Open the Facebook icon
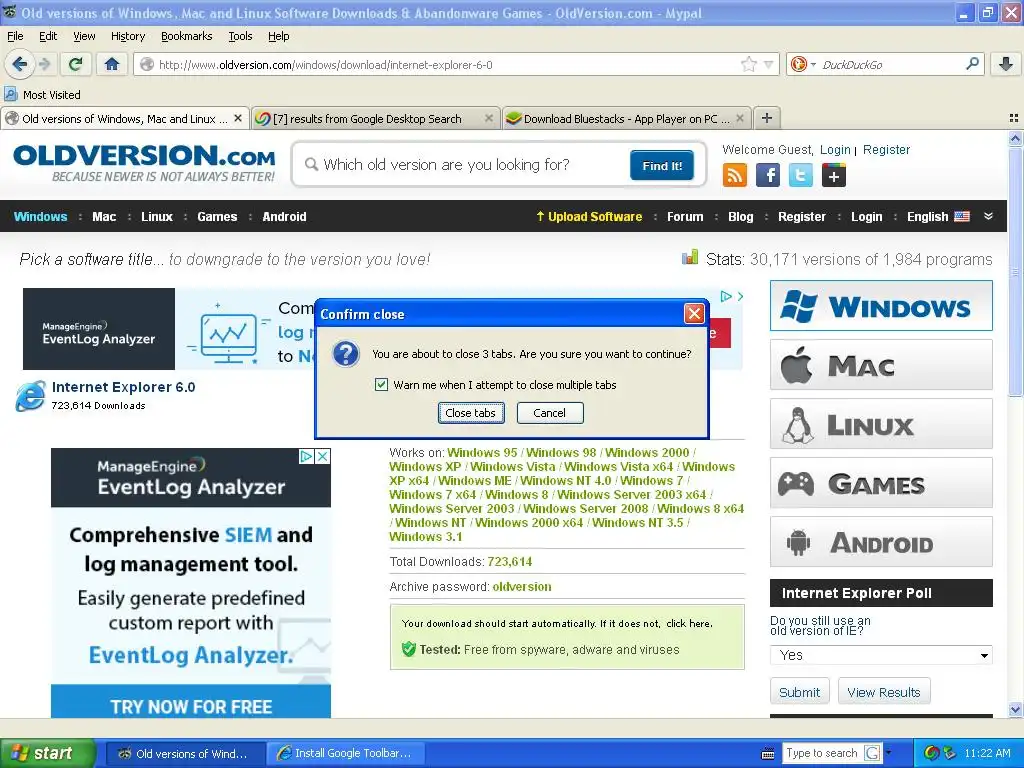Viewport: 1024px width, 768px height. [768, 175]
